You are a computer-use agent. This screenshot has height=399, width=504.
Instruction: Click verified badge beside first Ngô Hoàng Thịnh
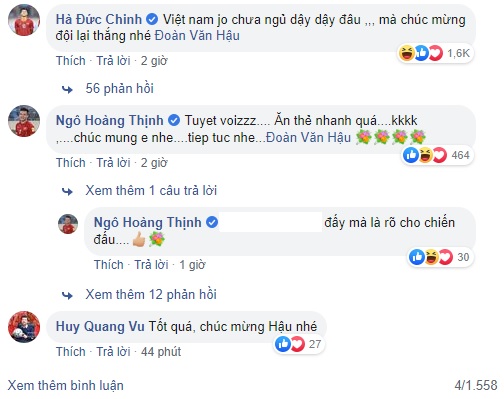point(174,120)
